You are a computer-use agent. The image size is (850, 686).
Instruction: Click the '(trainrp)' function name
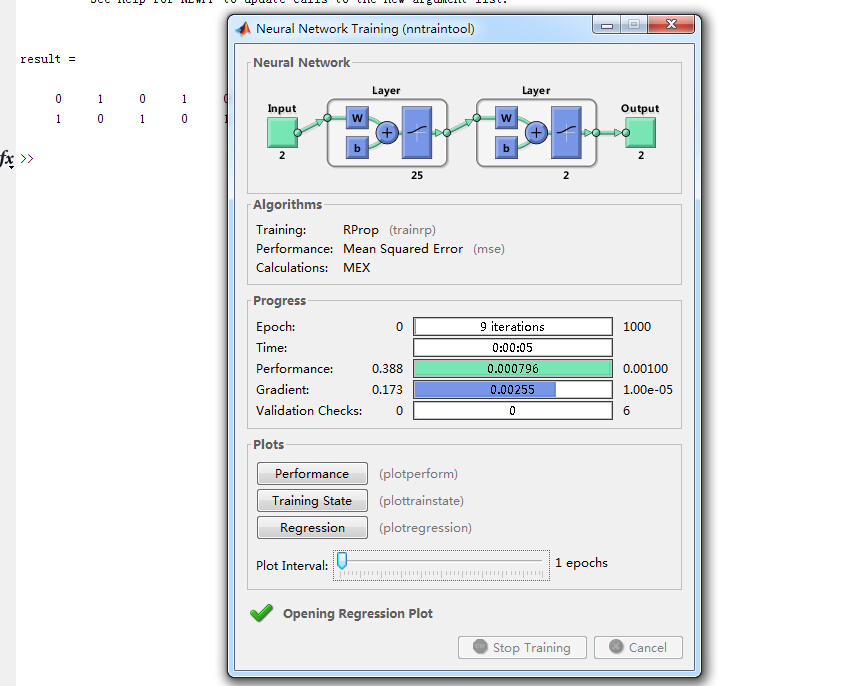[x=413, y=230]
